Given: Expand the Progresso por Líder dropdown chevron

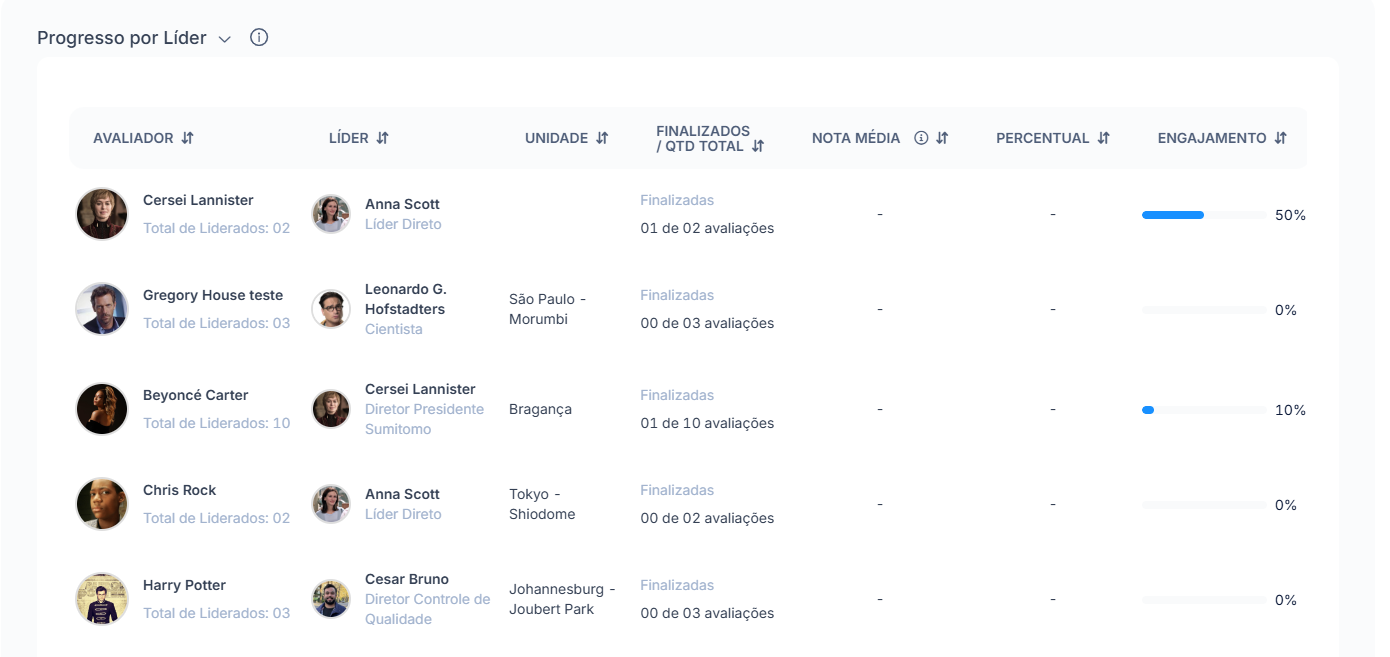Looking at the screenshot, I should pyautogui.click(x=225, y=39).
